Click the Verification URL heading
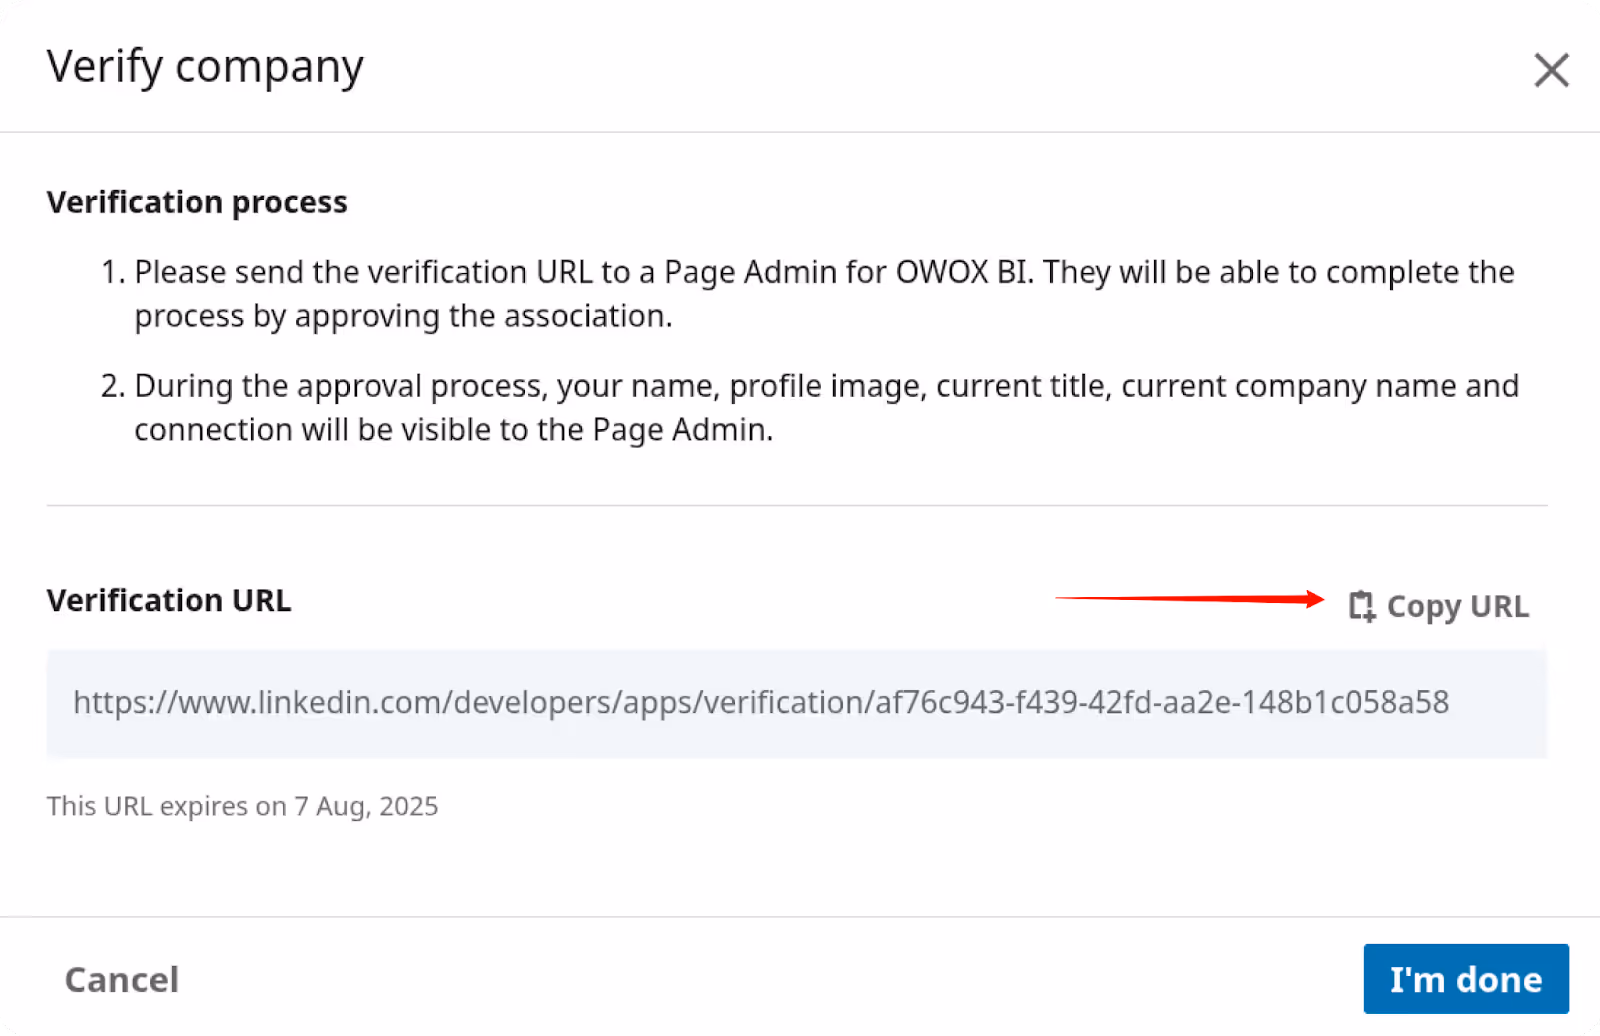 (x=168, y=600)
